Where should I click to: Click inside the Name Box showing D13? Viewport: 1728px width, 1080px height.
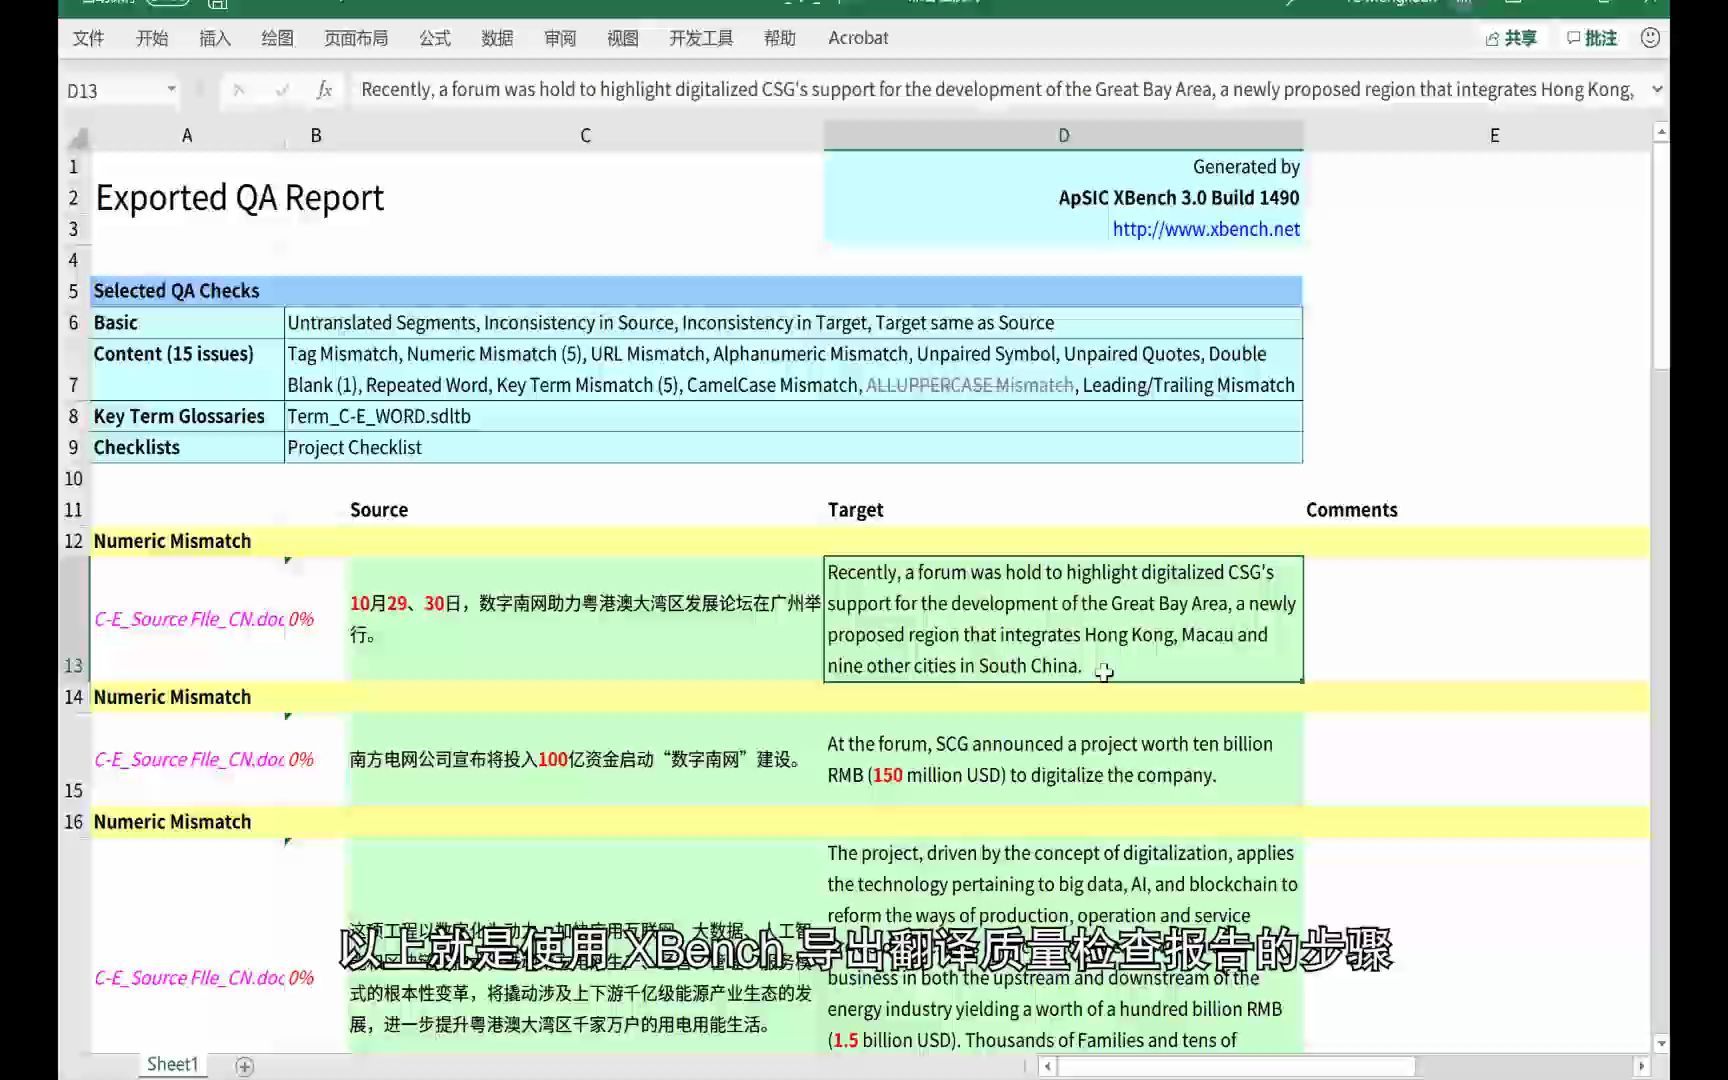(110, 89)
